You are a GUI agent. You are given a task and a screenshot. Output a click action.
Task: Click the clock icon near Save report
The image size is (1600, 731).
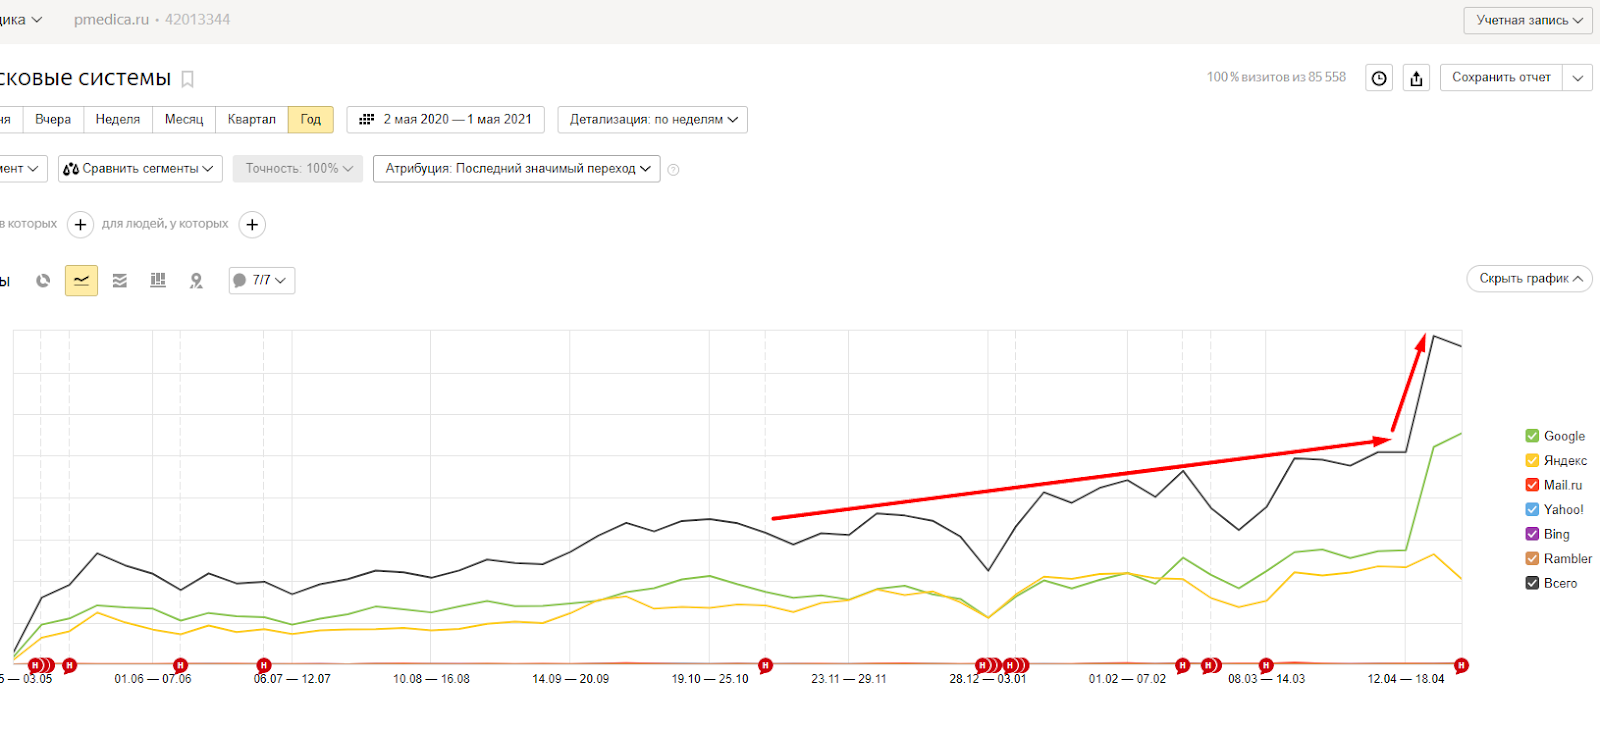click(x=1379, y=78)
